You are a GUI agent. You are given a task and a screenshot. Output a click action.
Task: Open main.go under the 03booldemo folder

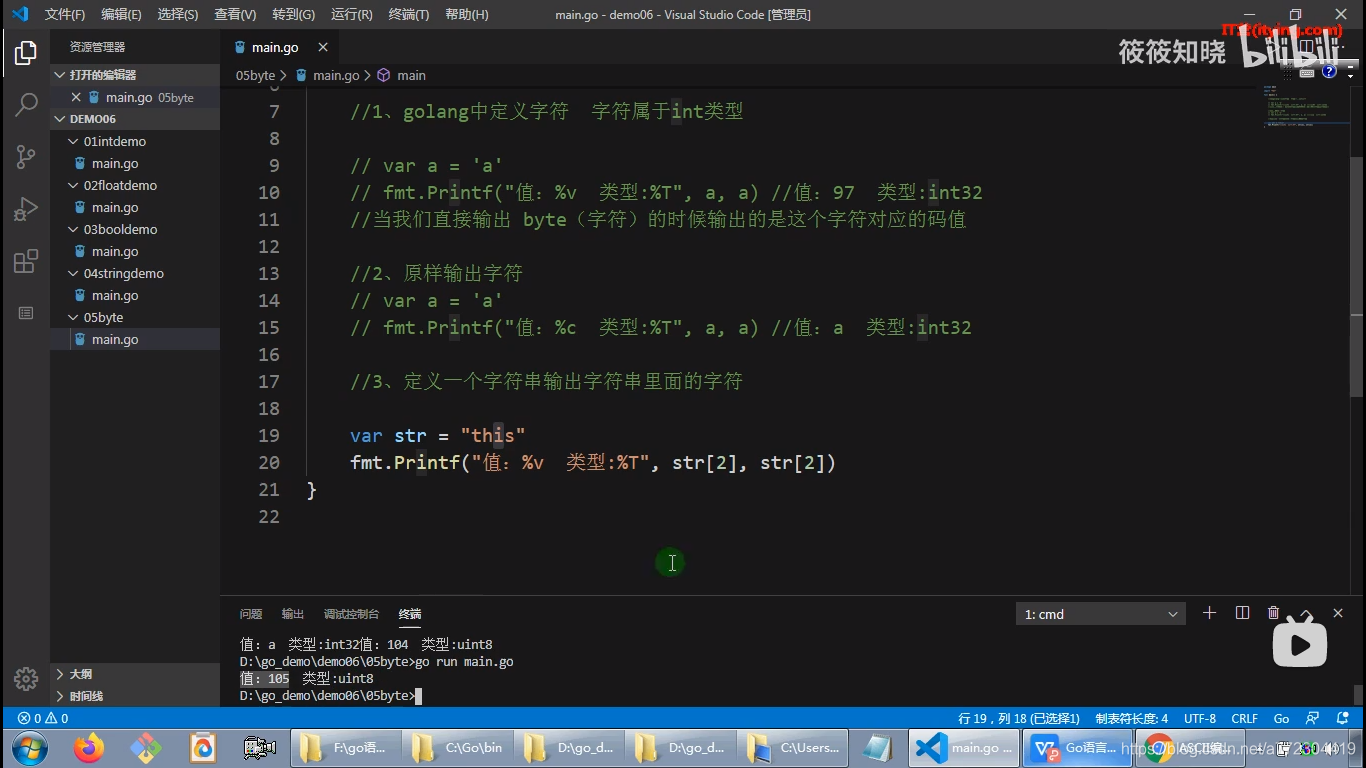(x=135, y=251)
